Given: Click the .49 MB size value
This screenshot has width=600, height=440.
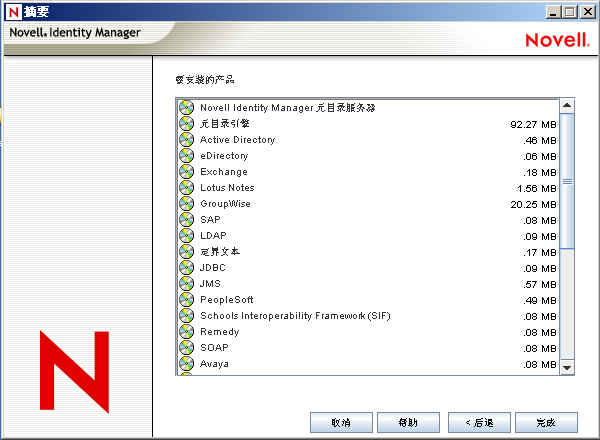Looking at the screenshot, I should point(540,301).
